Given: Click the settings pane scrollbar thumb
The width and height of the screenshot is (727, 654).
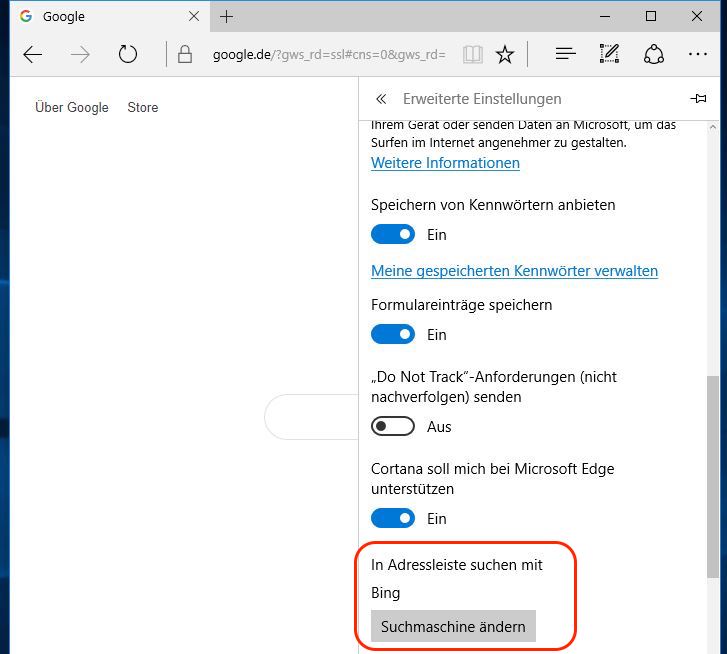Looking at the screenshot, I should click(x=713, y=476).
